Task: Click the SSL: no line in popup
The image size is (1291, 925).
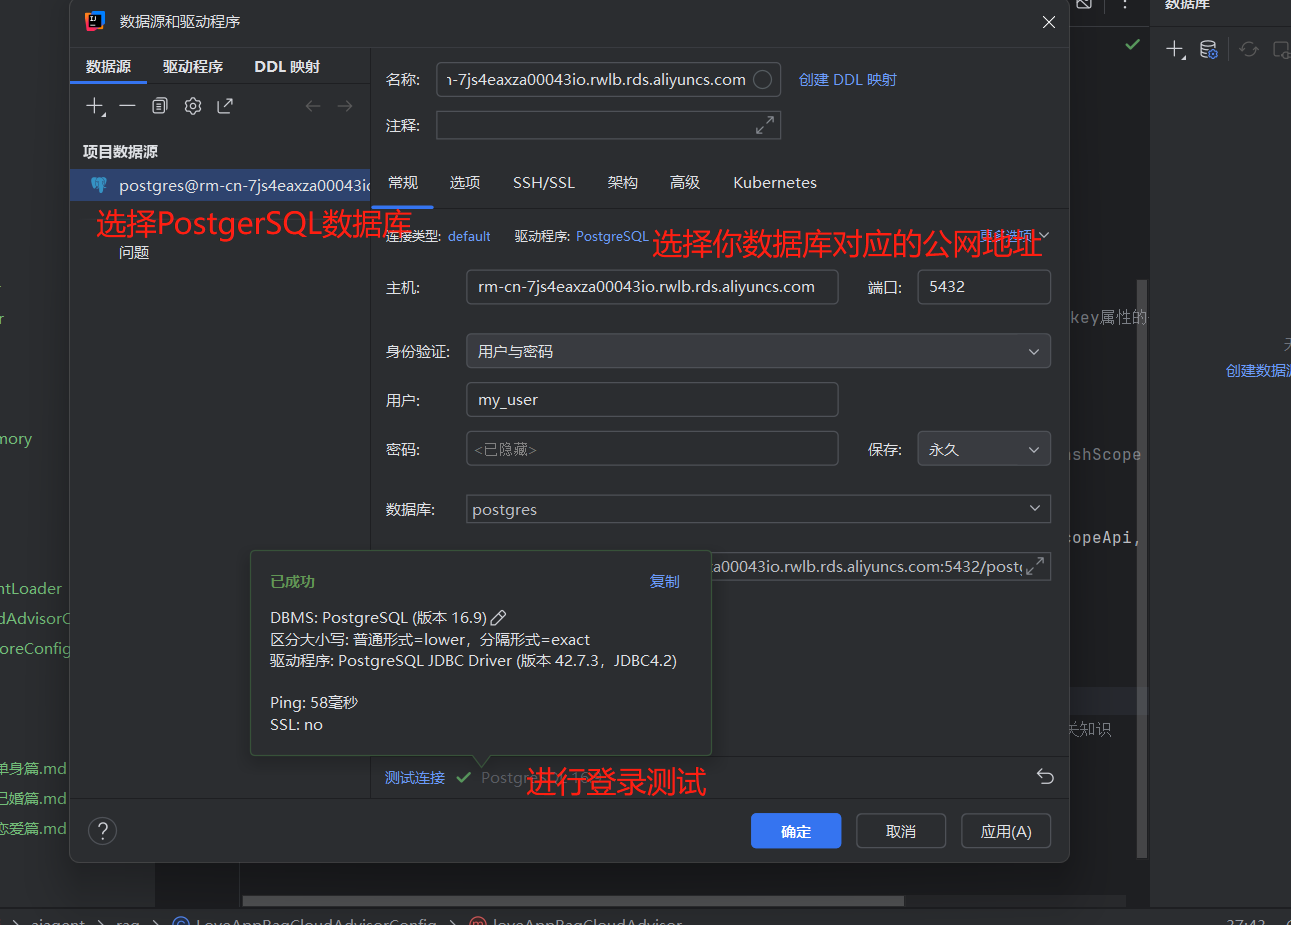Action: [x=296, y=725]
